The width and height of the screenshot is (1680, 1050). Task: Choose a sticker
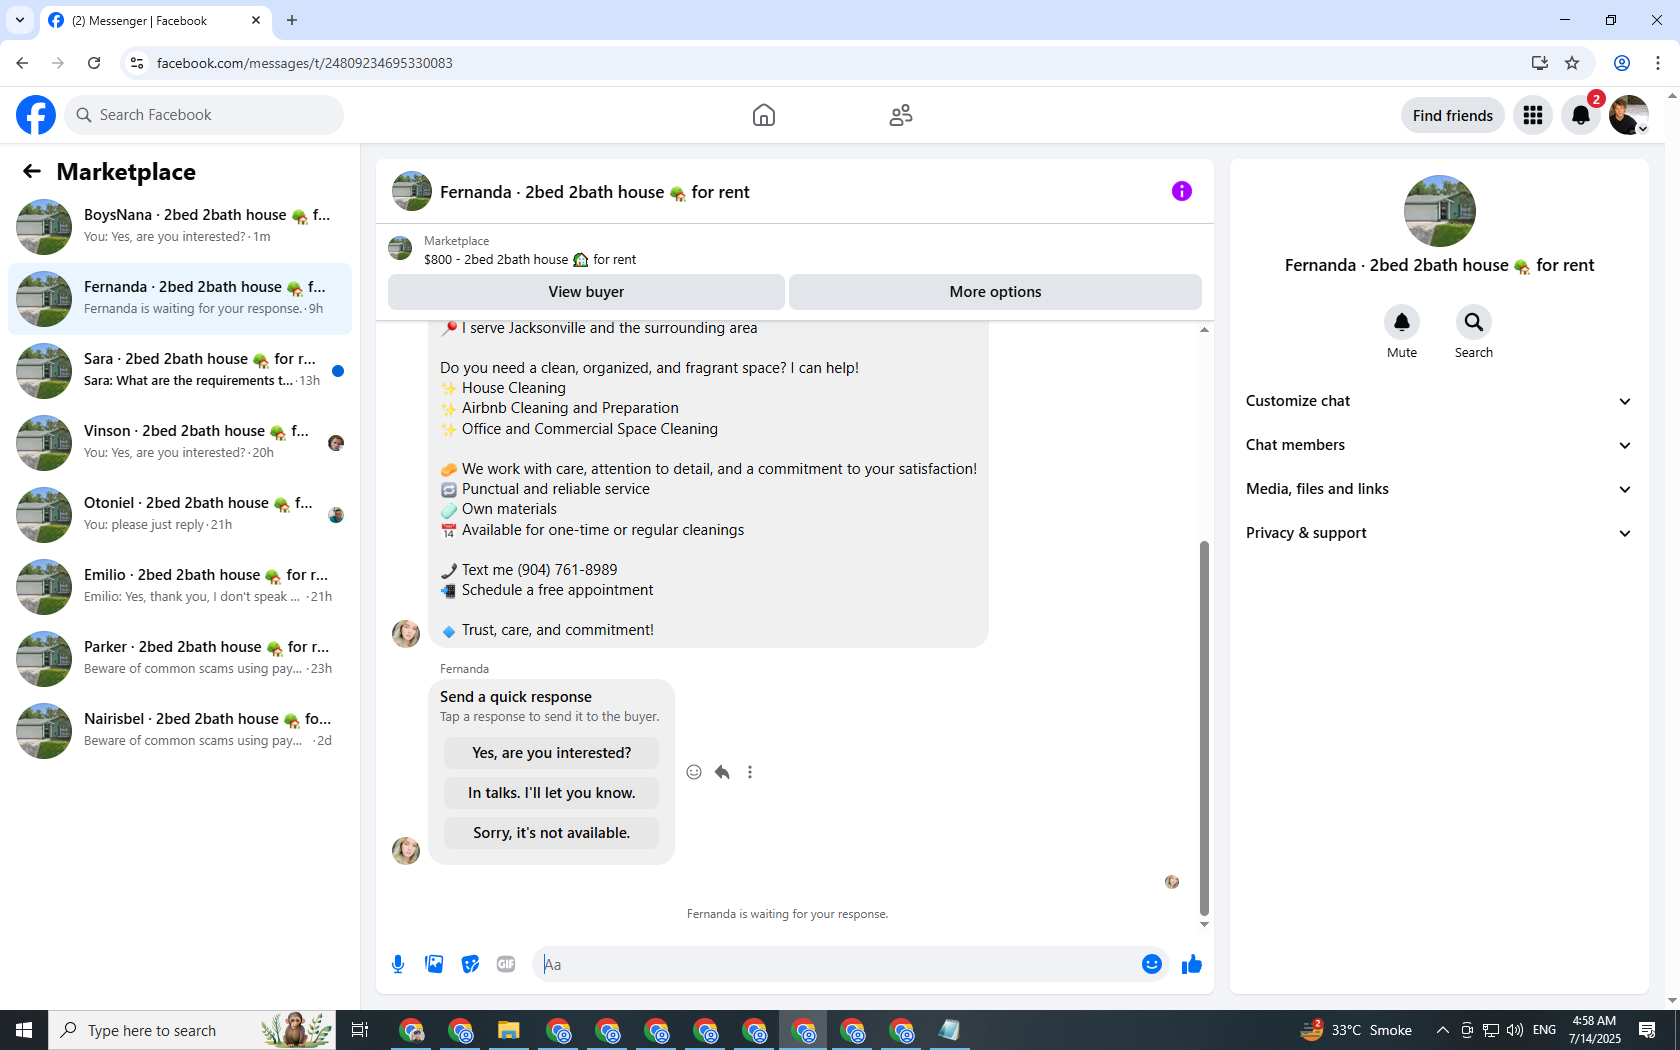click(470, 964)
